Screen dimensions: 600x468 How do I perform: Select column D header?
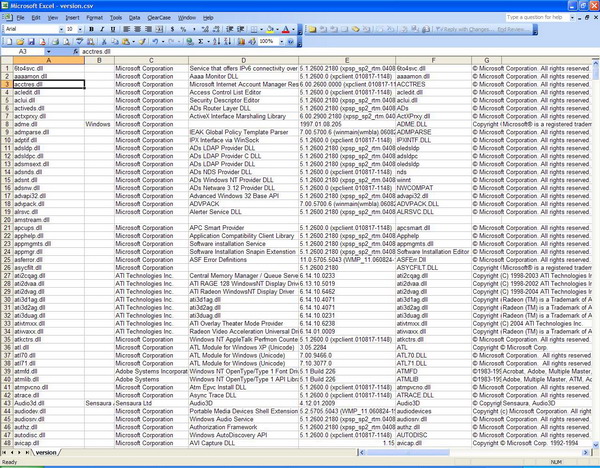(243, 60)
